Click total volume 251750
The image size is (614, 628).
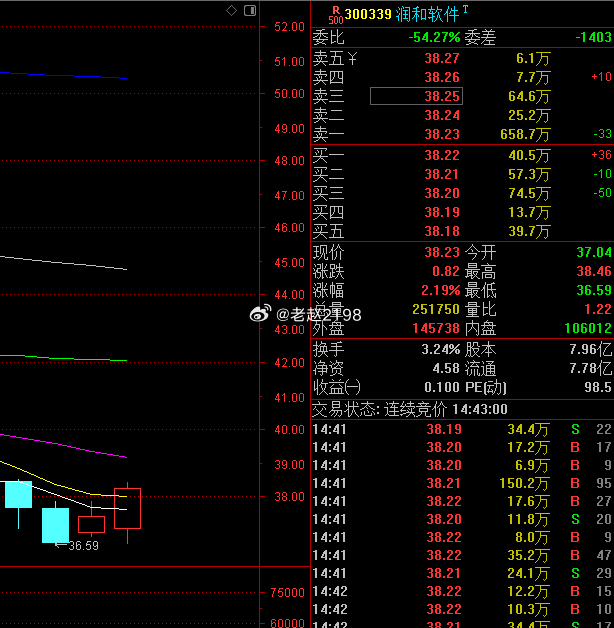[436, 309]
